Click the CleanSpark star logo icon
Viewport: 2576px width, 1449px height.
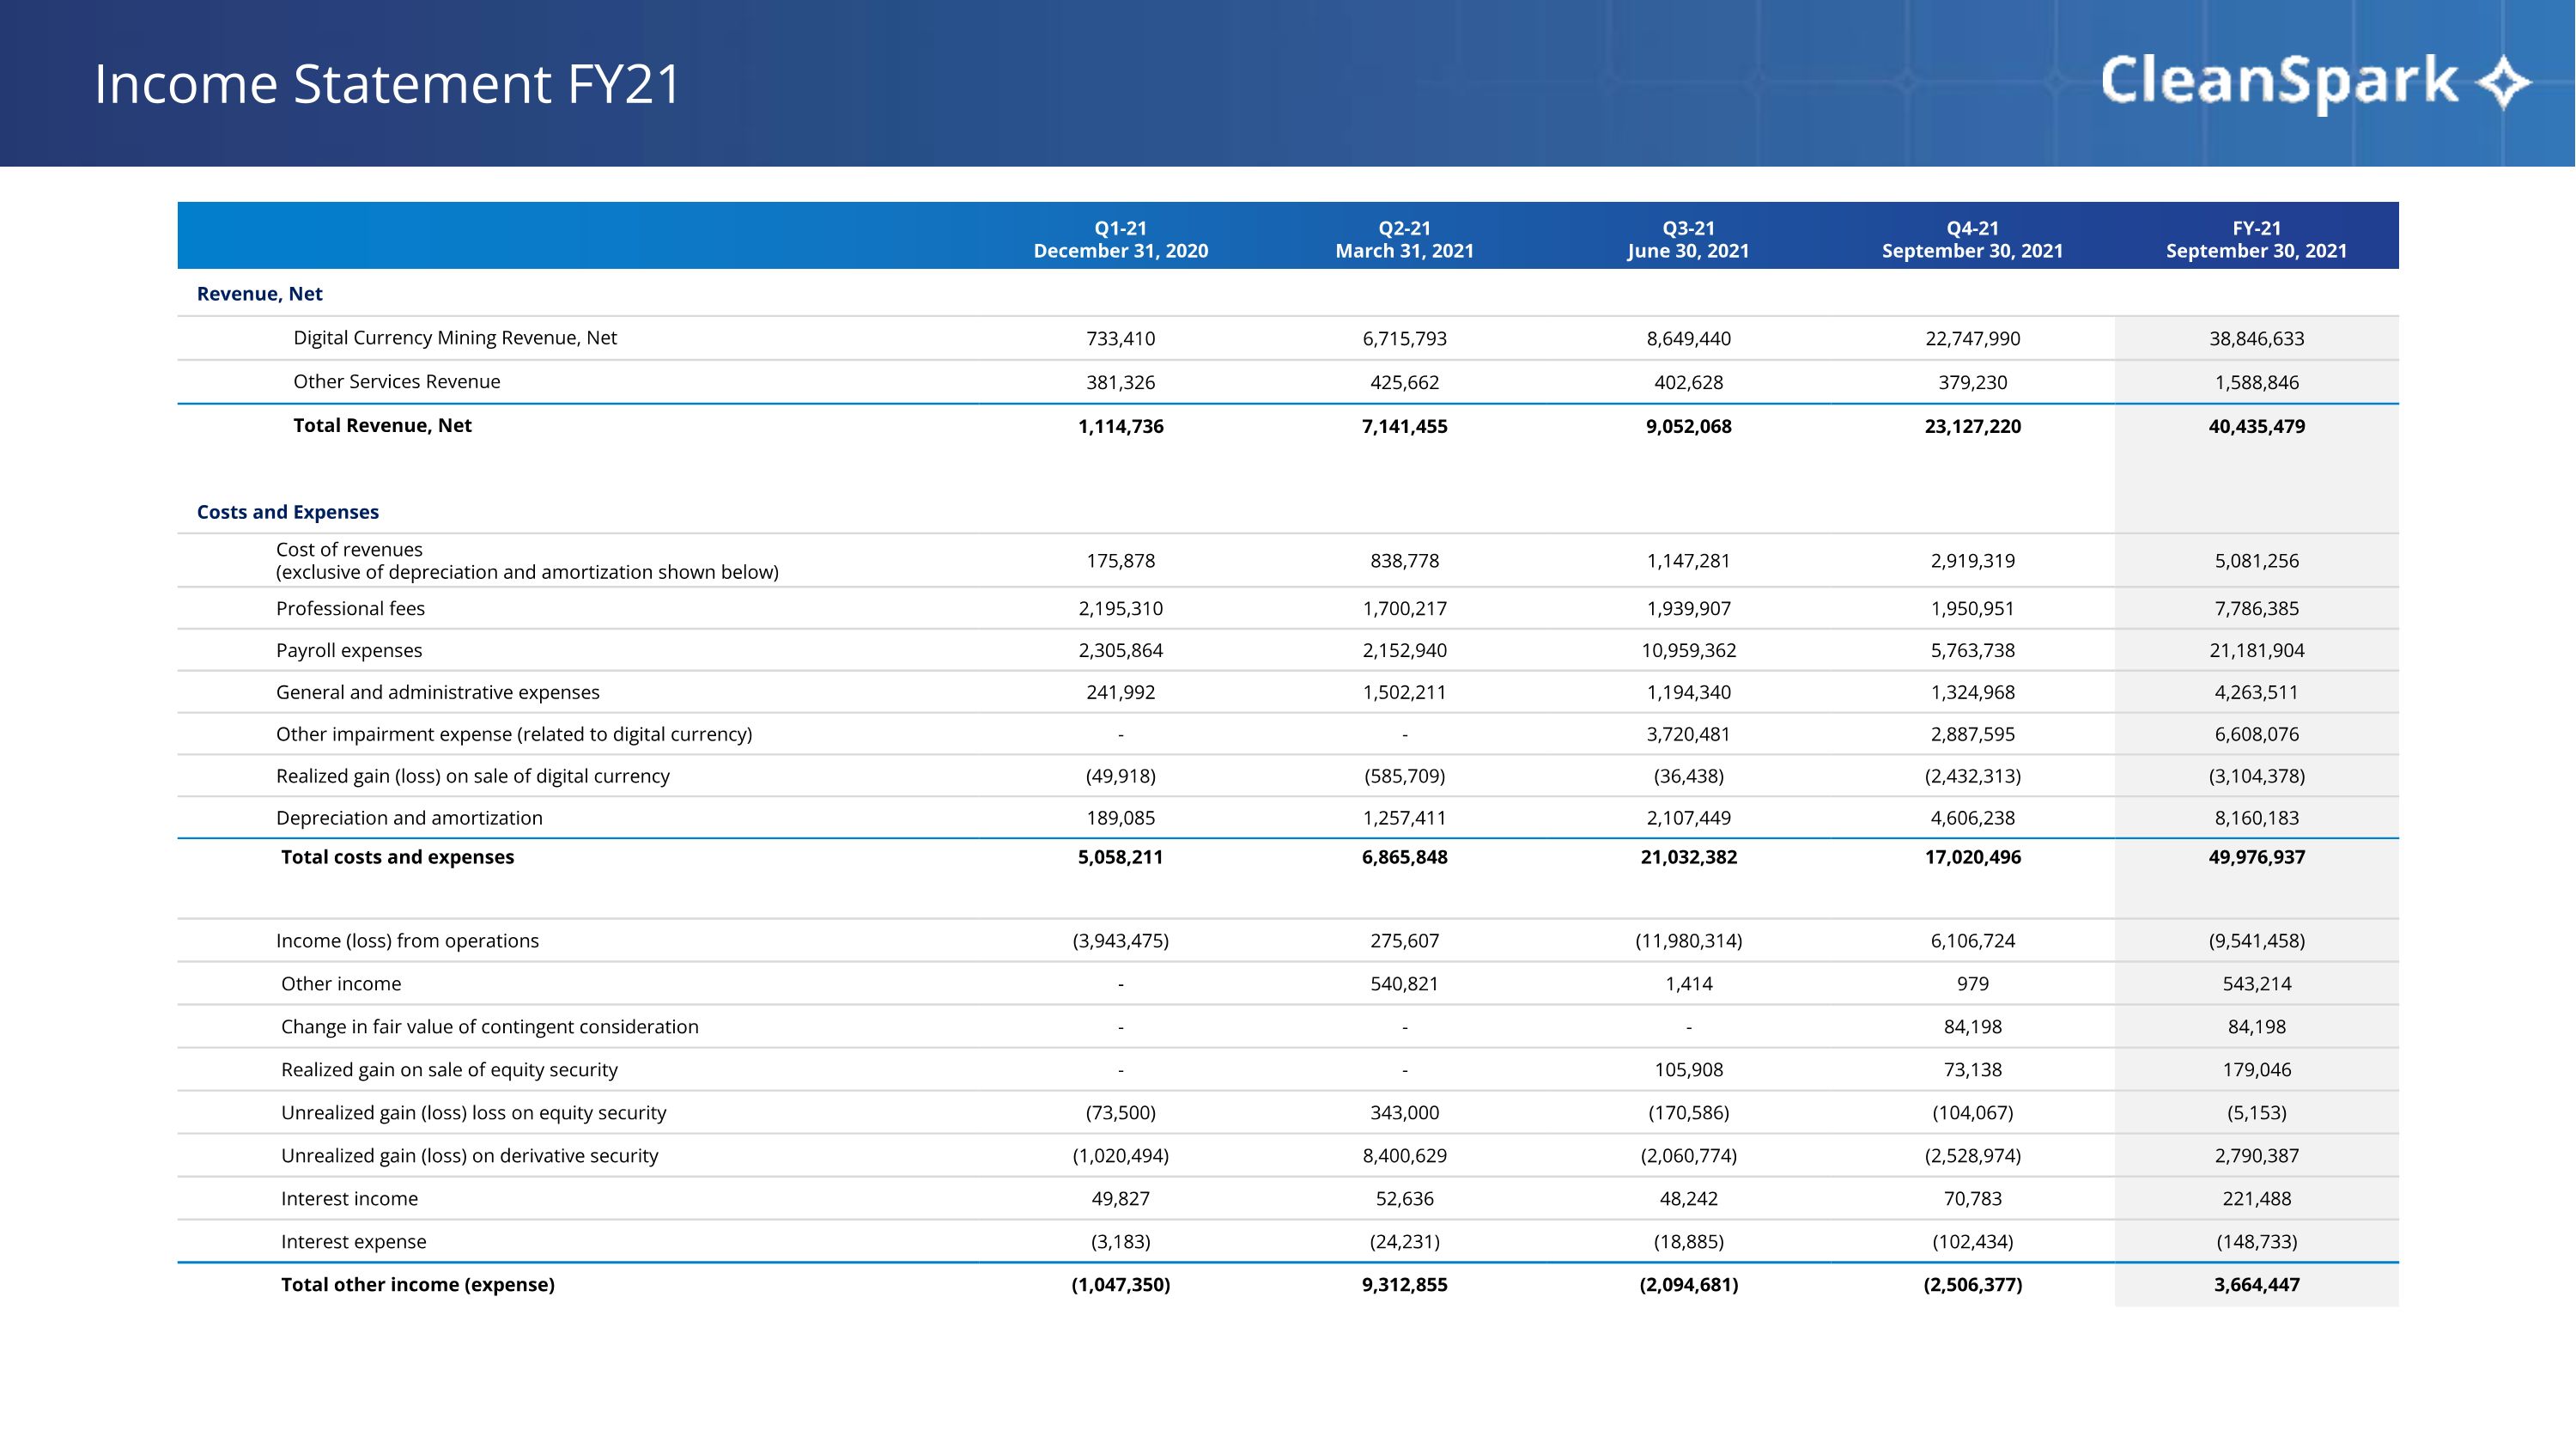pos(2502,82)
